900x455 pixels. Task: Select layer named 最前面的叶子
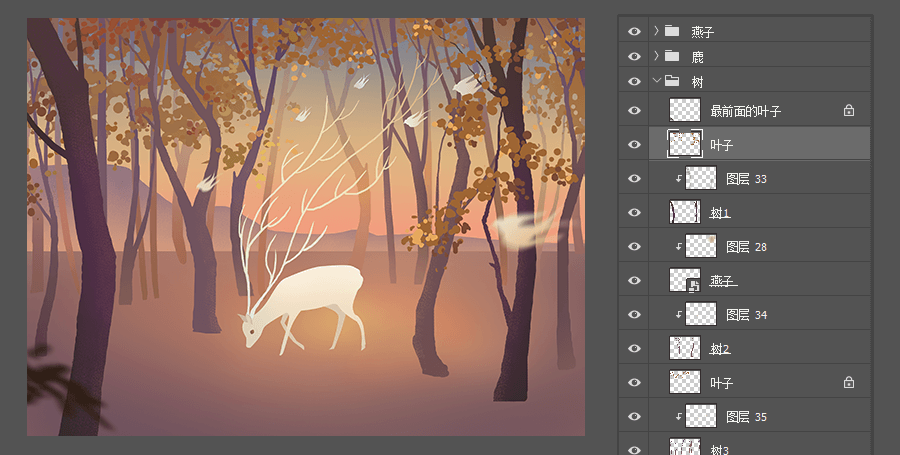(x=746, y=111)
